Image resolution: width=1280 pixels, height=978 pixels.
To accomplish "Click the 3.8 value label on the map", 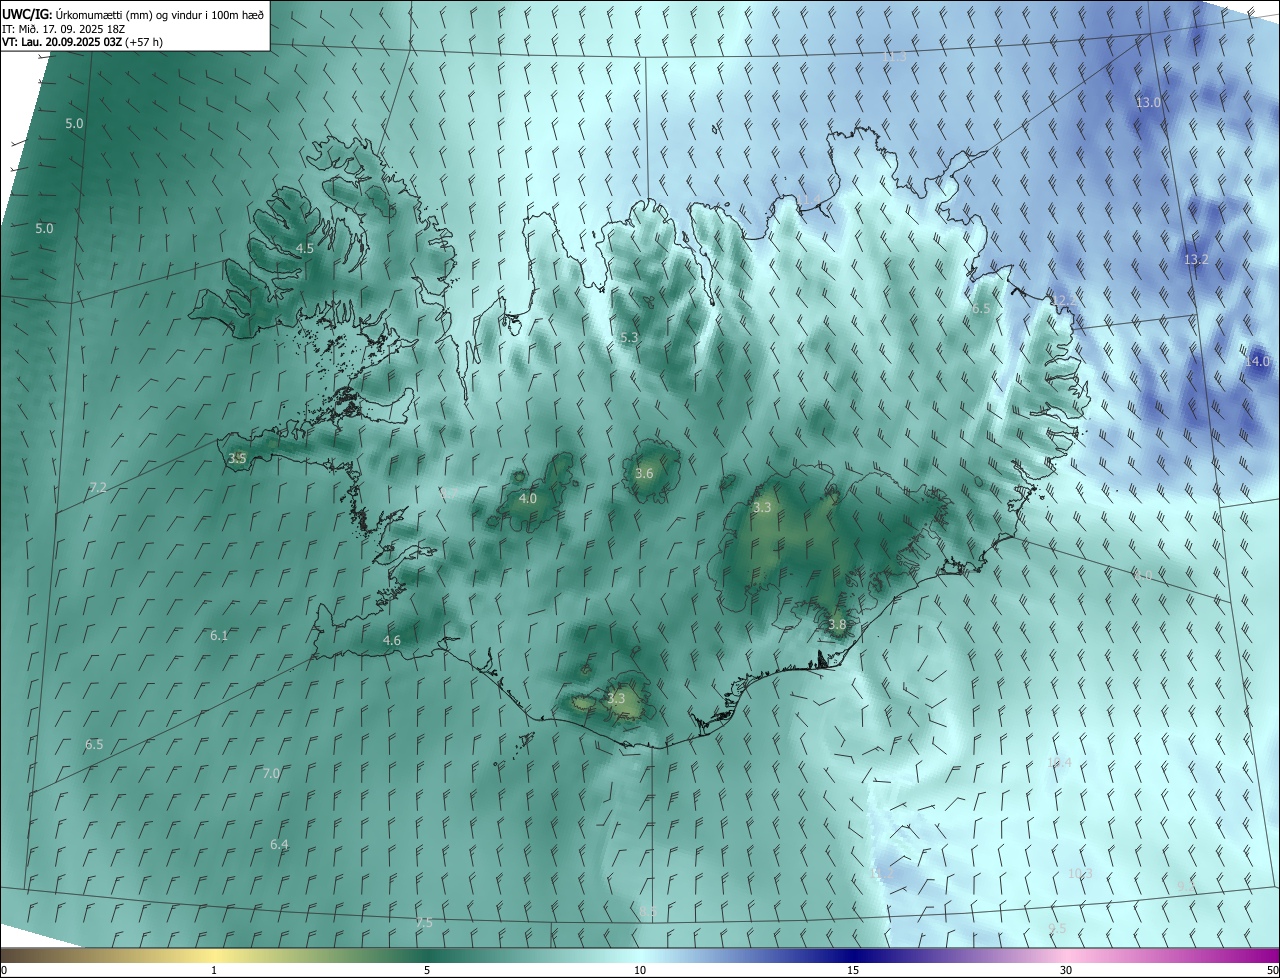I will point(837,624).
